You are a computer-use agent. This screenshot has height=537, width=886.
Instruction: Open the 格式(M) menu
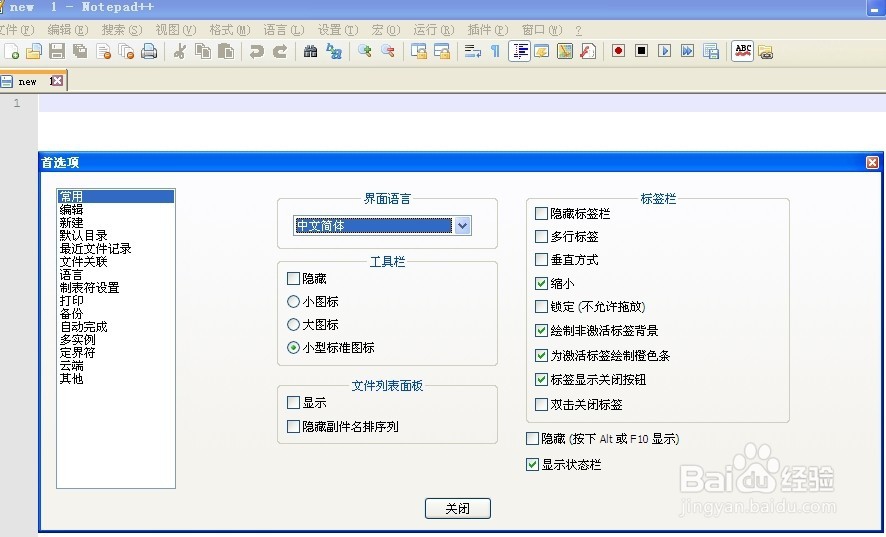pyautogui.click(x=229, y=29)
